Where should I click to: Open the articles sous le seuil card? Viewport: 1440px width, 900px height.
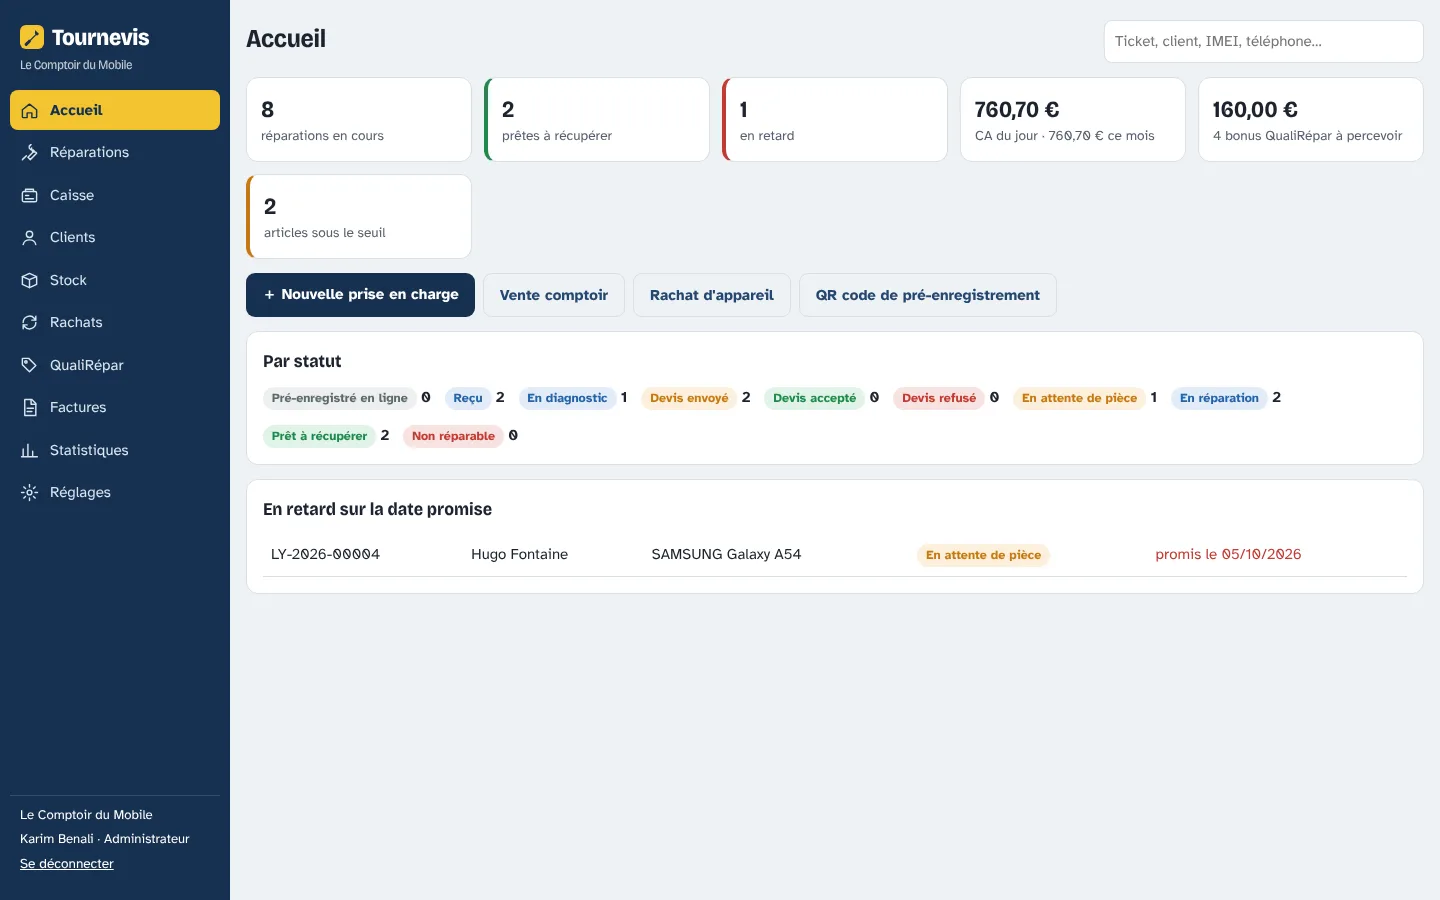point(359,217)
